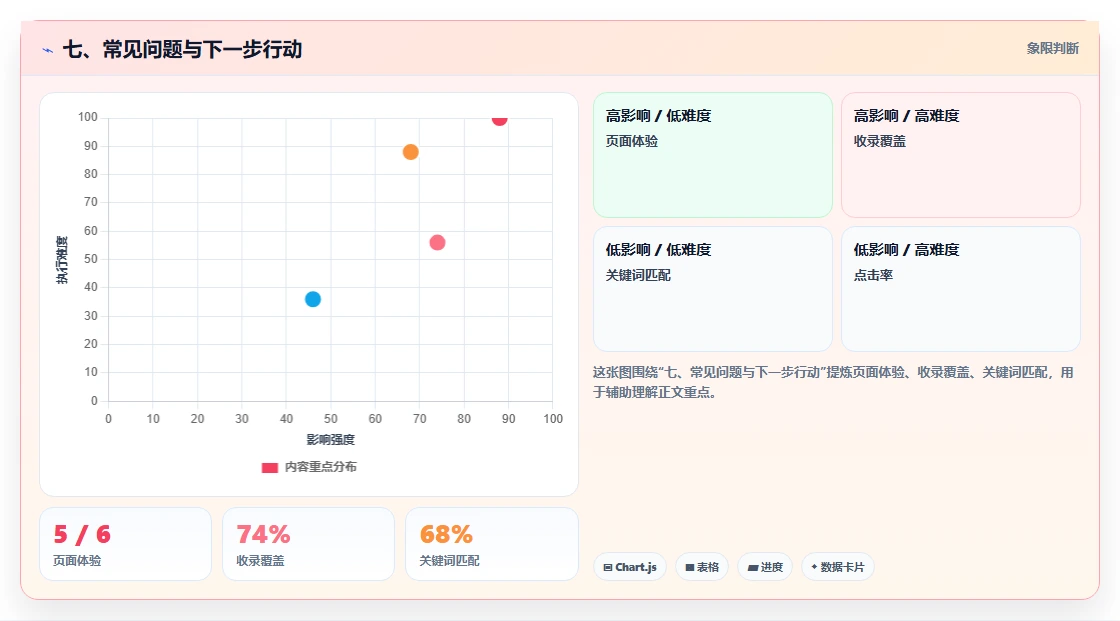1120x621 pixels.
Task: Click the lightning icon beside the section title
Action: (x=48, y=50)
